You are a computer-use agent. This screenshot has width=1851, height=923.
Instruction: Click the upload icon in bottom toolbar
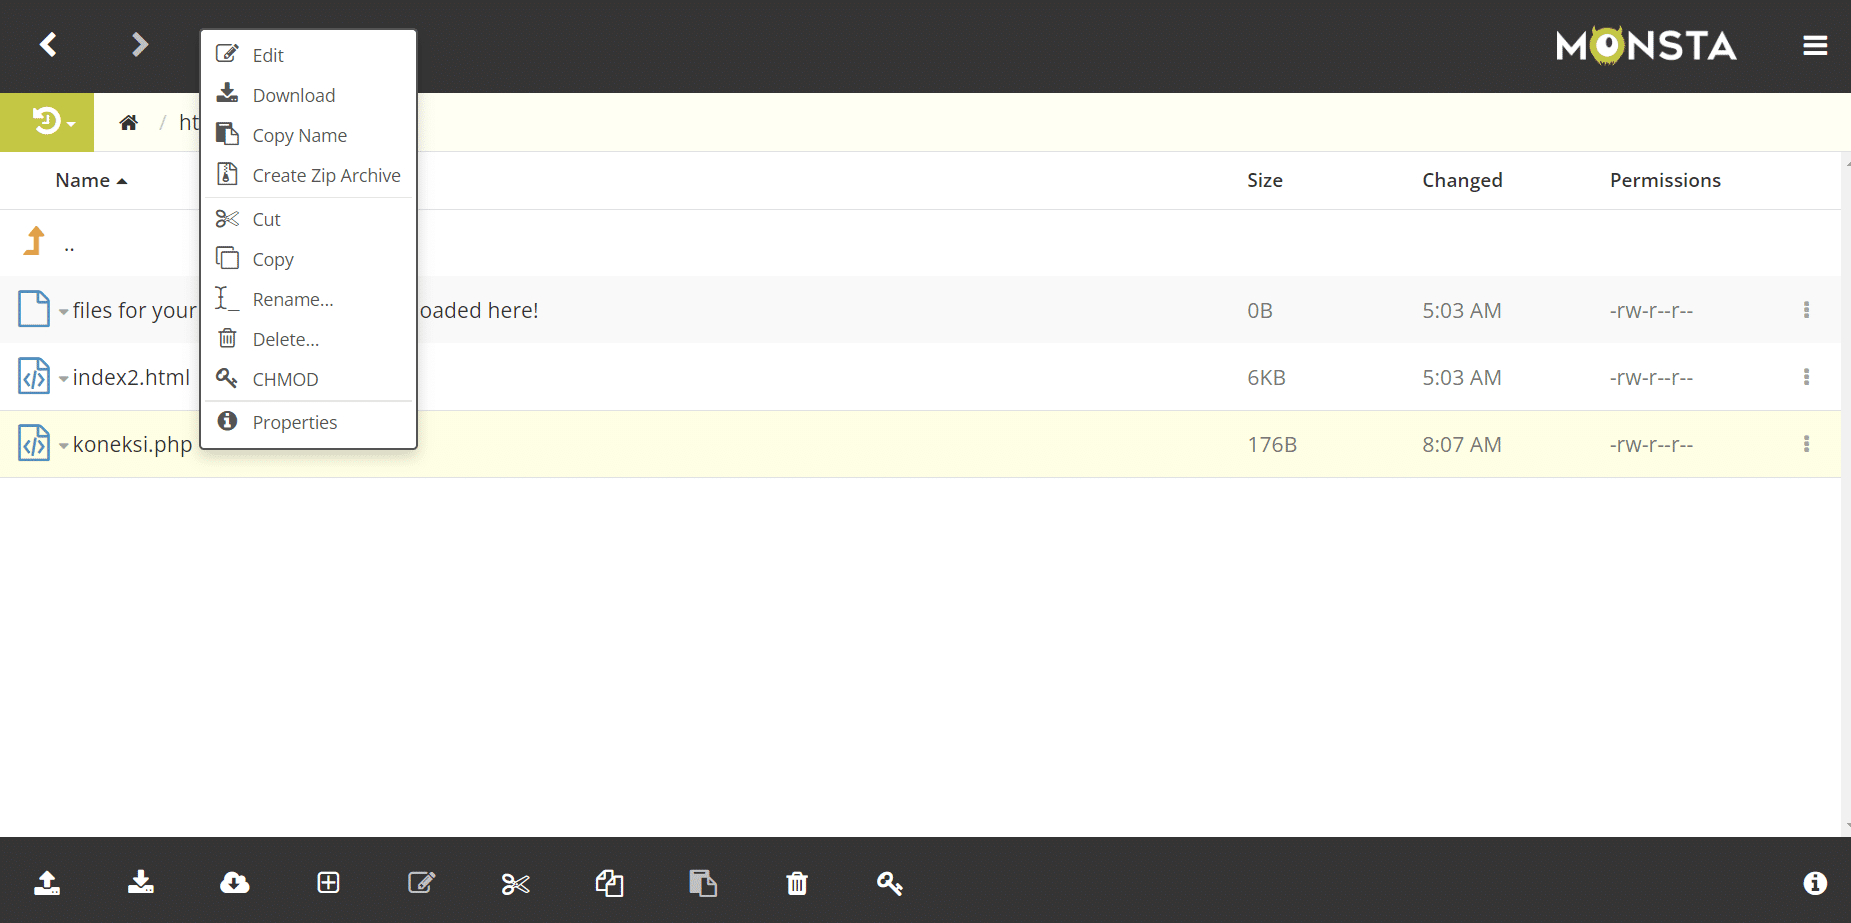(x=47, y=883)
